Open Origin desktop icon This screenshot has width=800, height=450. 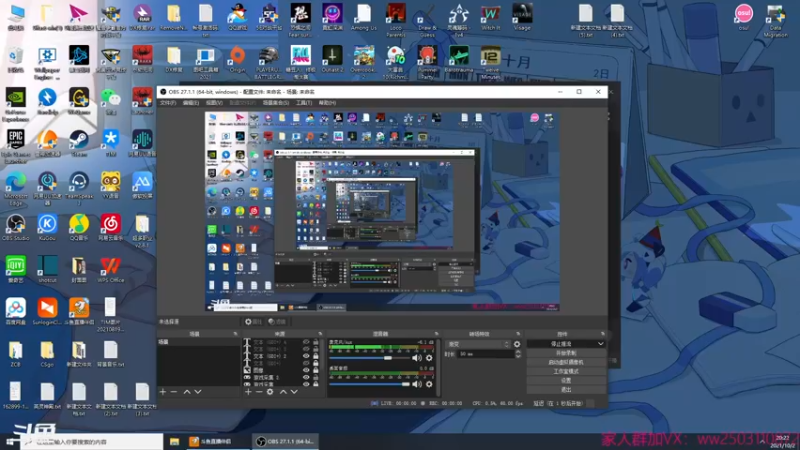tap(237, 59)
